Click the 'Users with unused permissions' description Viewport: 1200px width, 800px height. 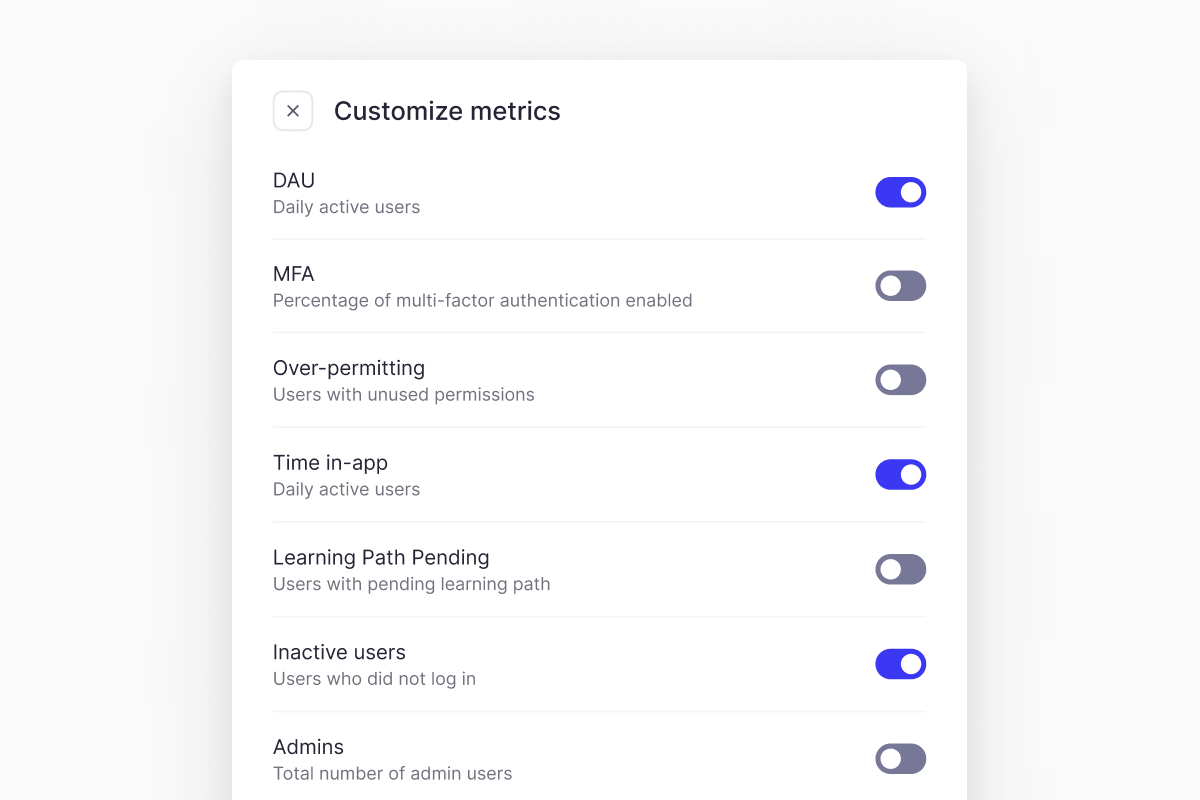click(x=403, y=395)
